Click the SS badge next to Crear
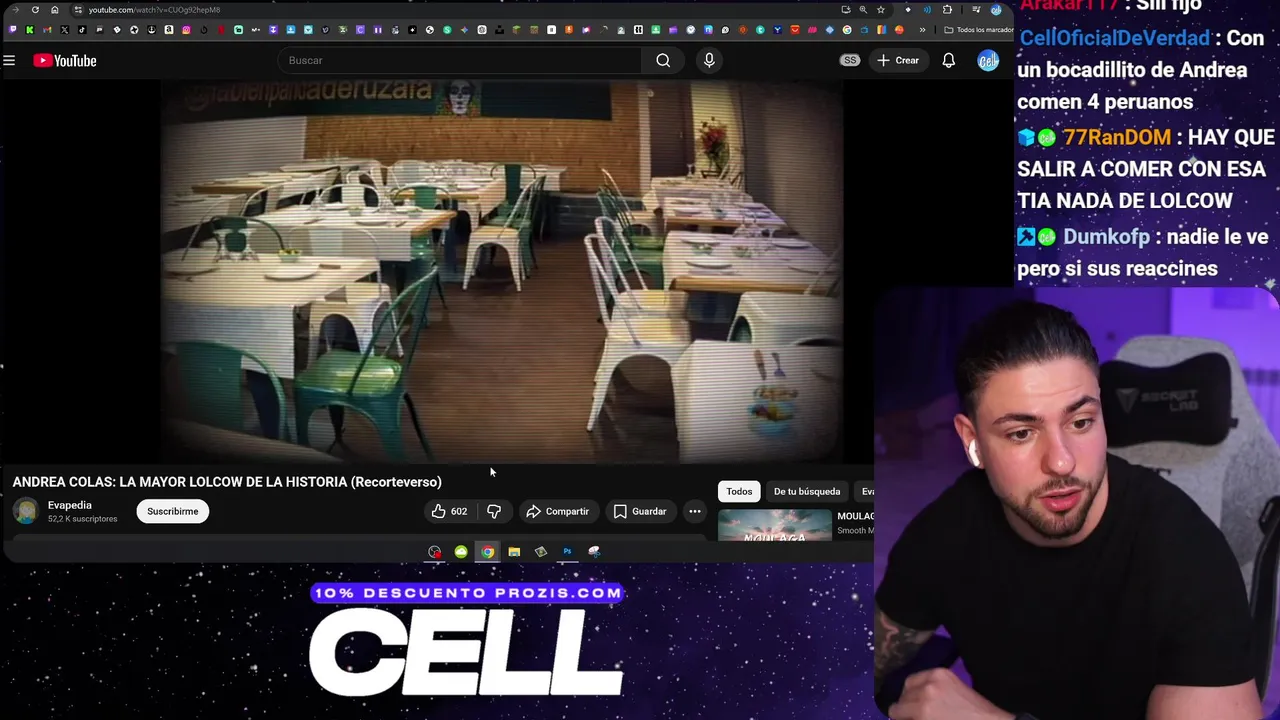 [x=850, y=60]
